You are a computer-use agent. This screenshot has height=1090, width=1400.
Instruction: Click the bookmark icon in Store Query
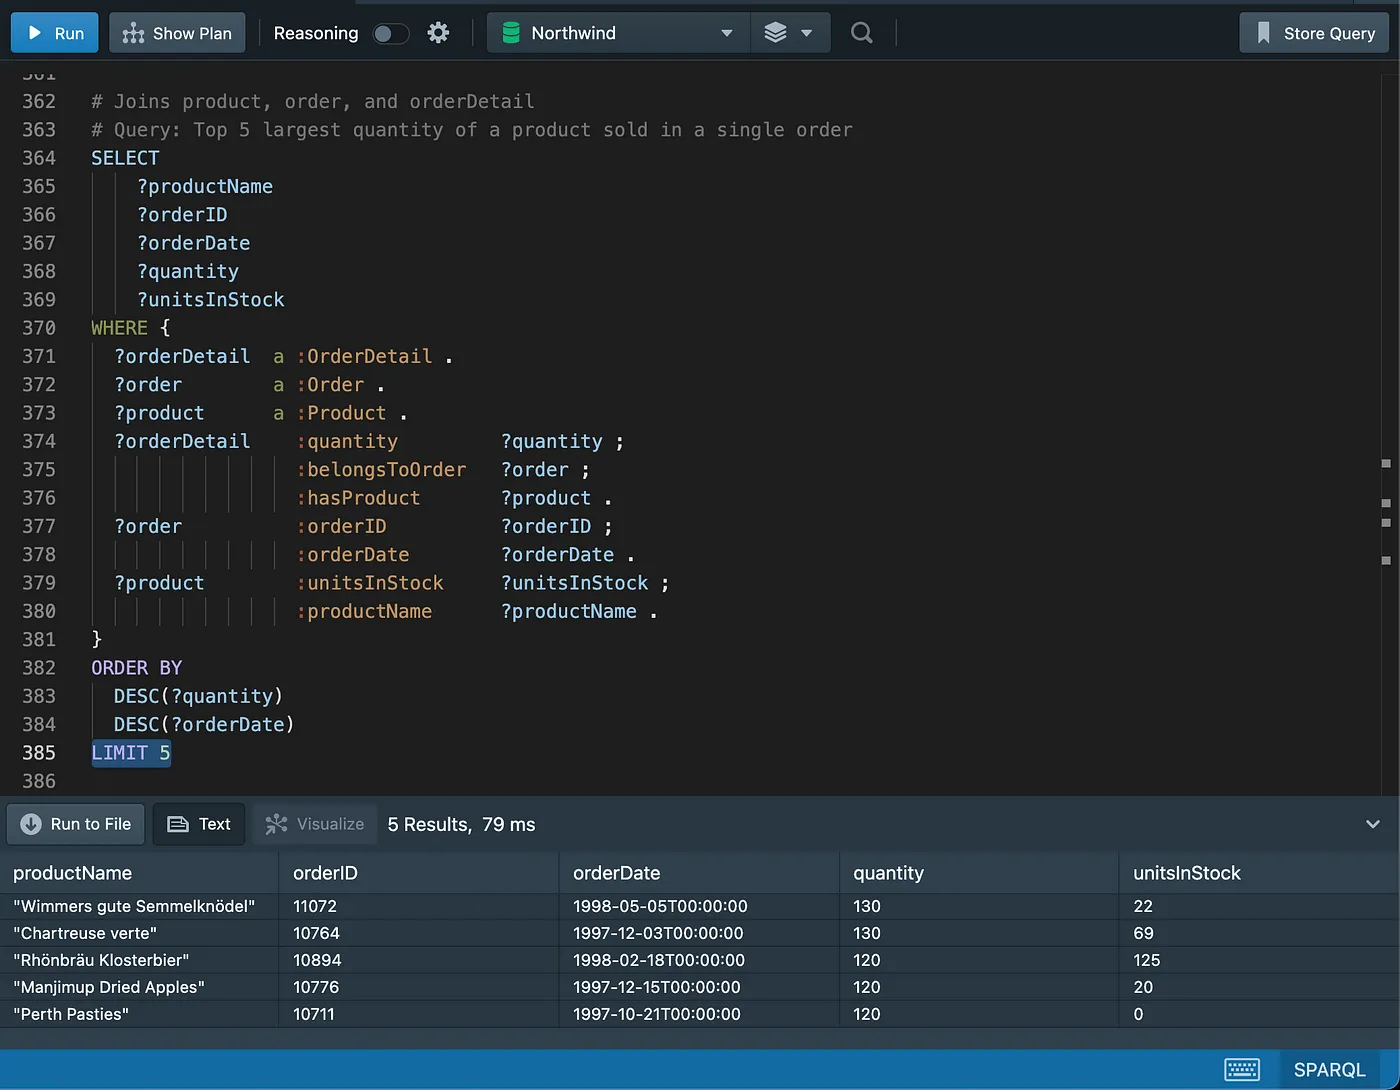[1263, 33]
